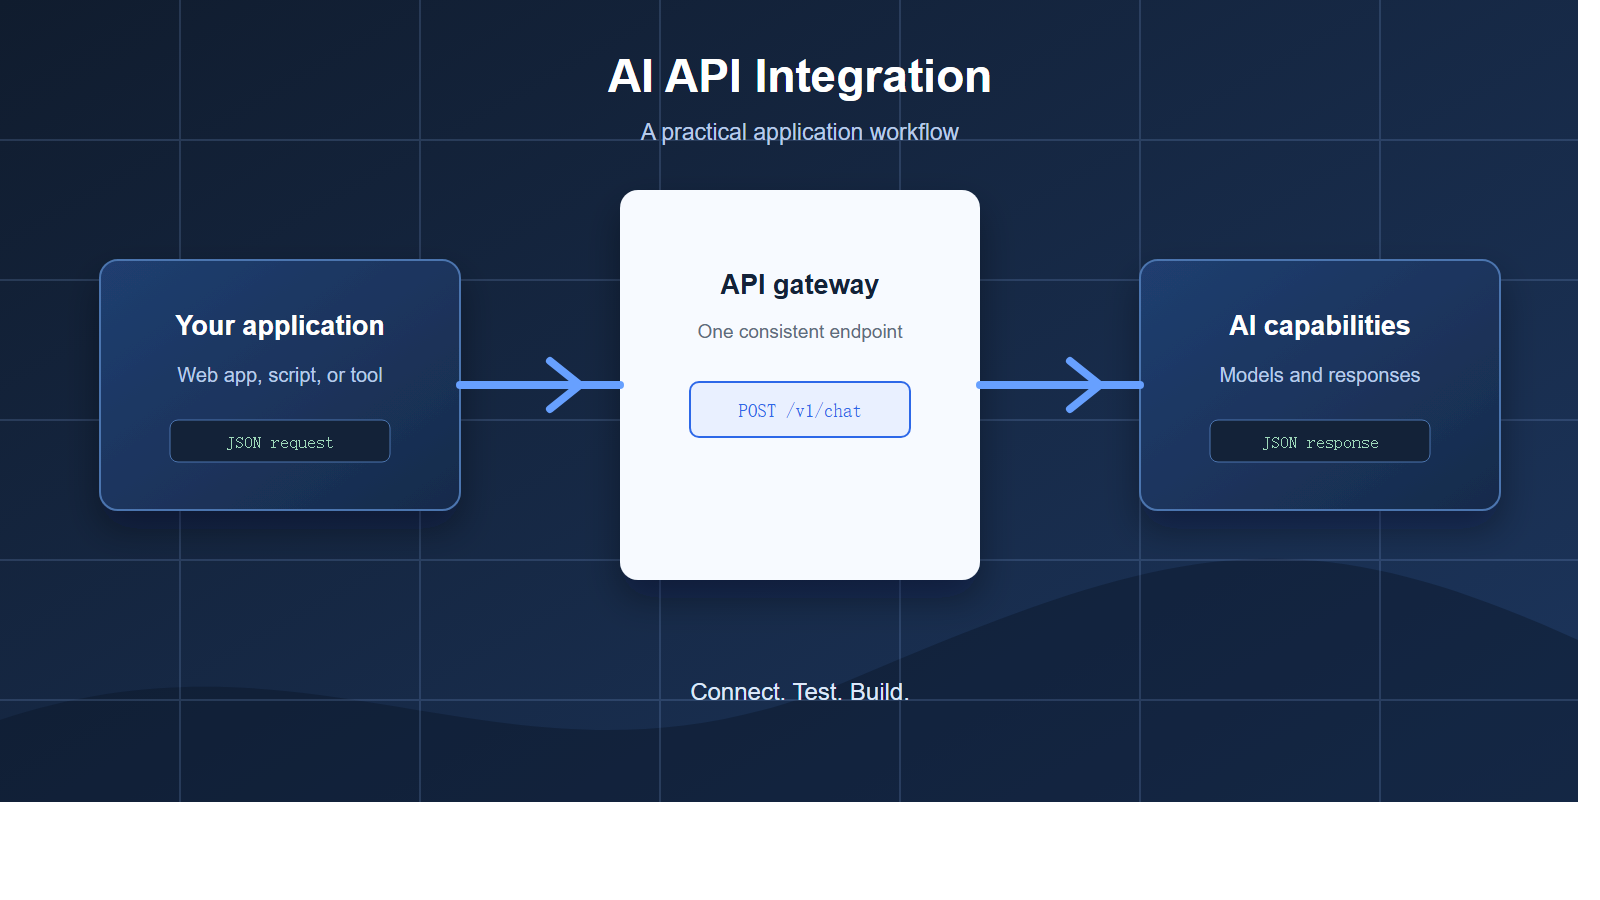Click the arrow from API gateway to AI capabilities
The image size is (1600, 900).
[x=1060, y=385]
